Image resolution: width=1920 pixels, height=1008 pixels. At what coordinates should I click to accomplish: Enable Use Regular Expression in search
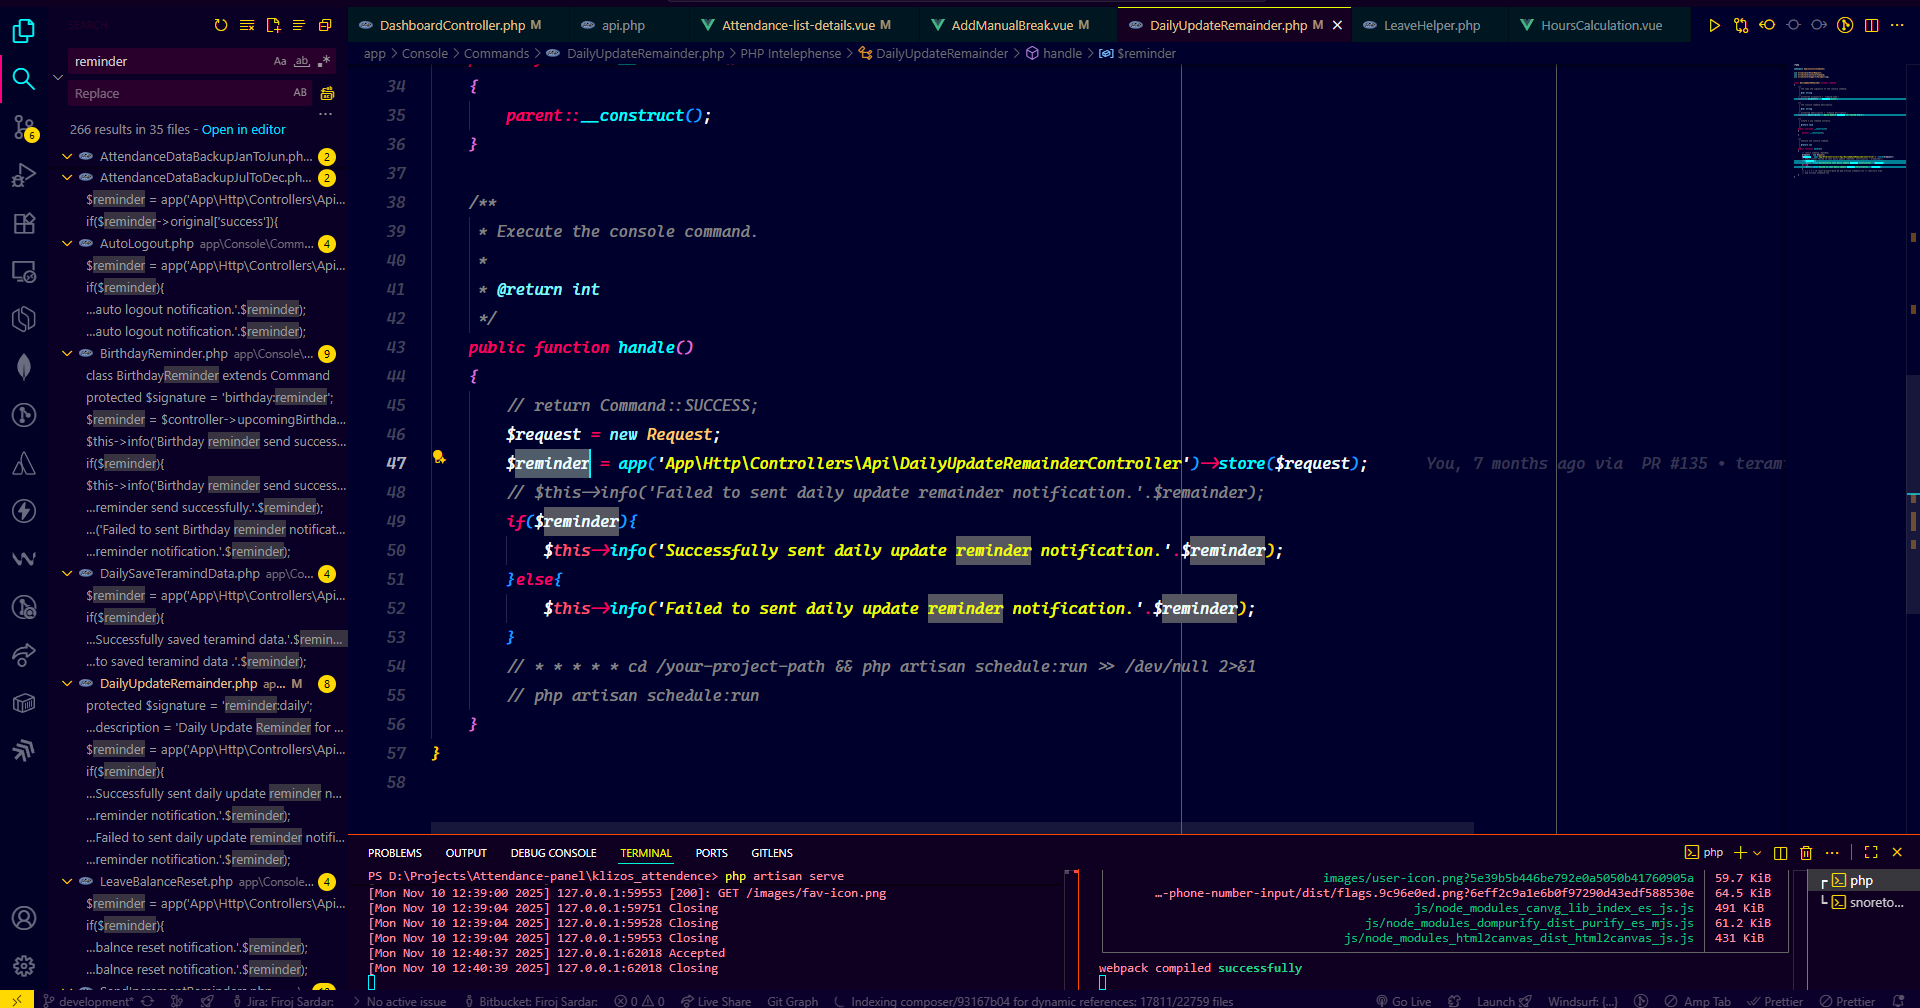coord(324,62)
